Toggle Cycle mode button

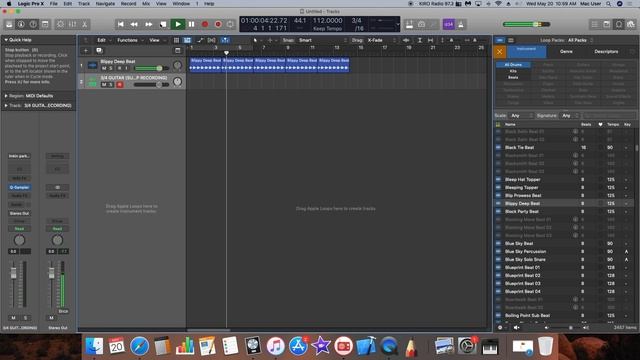point(231,24)
